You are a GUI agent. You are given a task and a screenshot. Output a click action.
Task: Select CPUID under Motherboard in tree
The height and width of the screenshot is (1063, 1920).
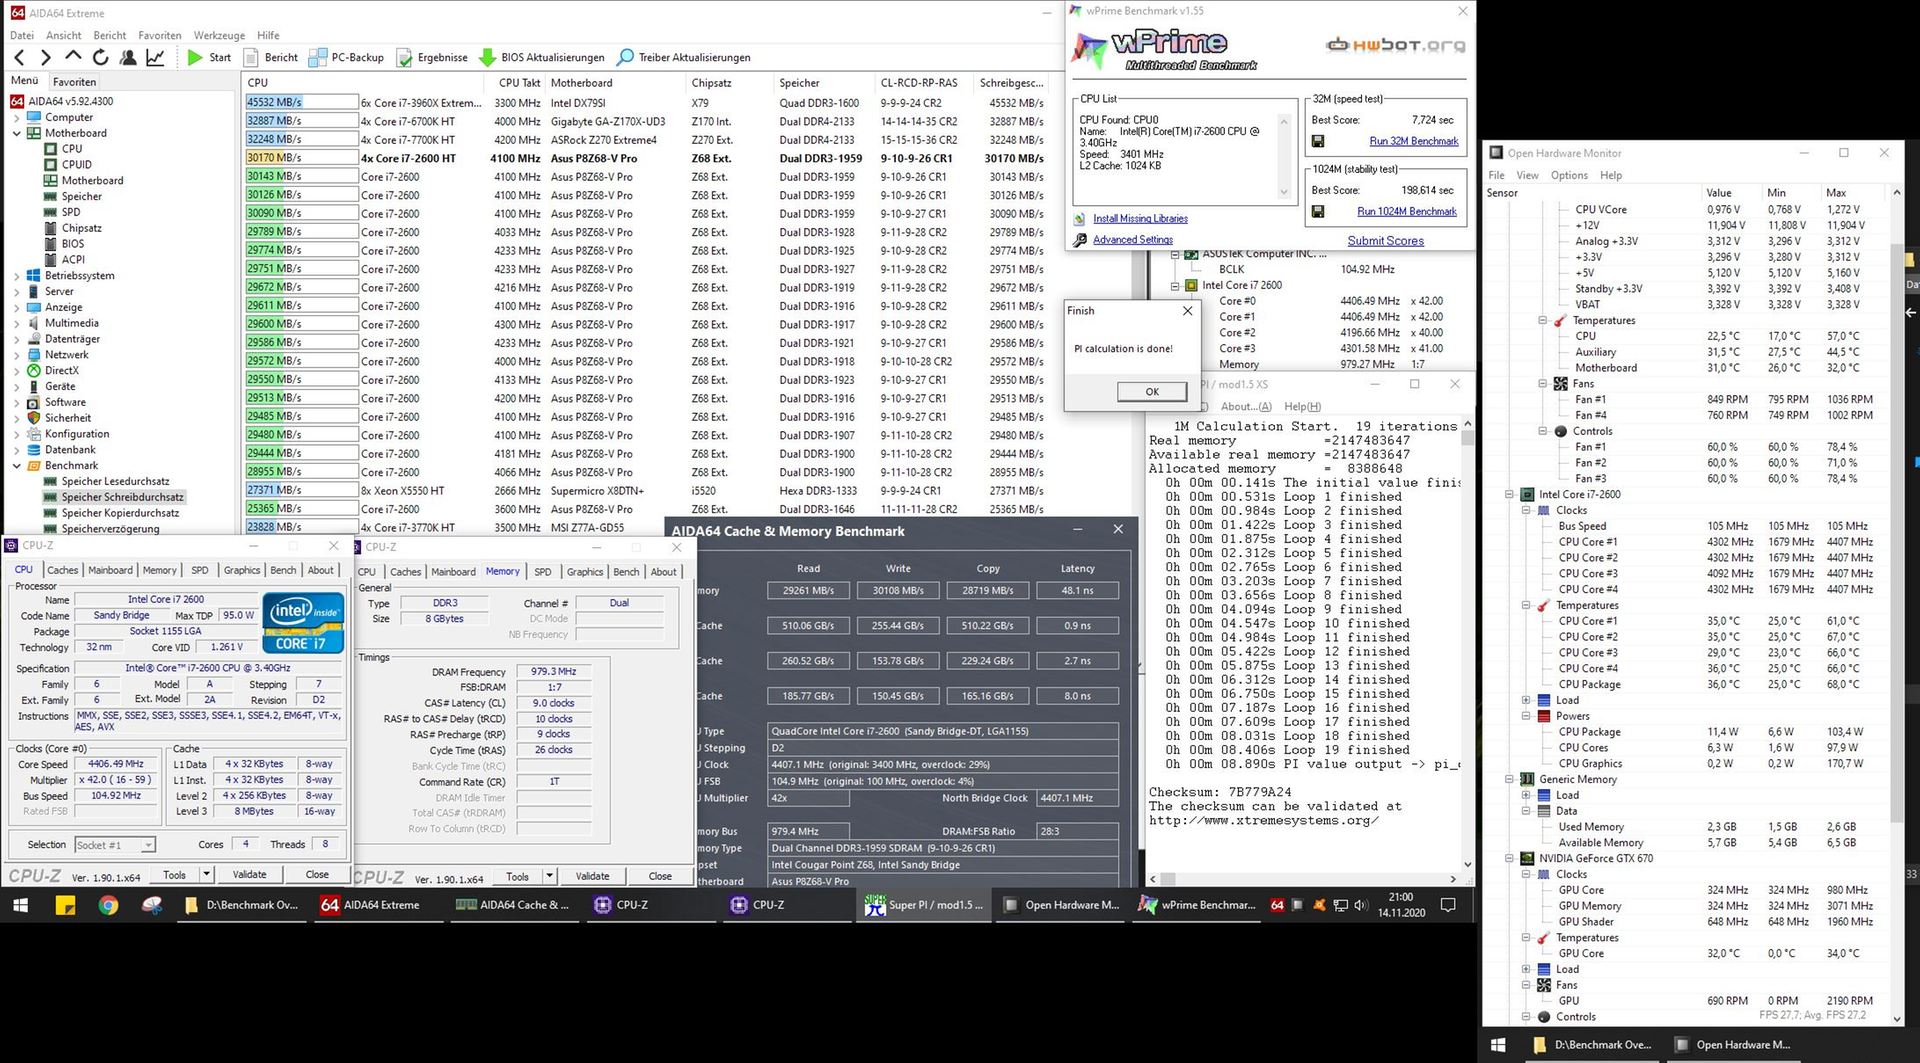[x=76, y=165]
